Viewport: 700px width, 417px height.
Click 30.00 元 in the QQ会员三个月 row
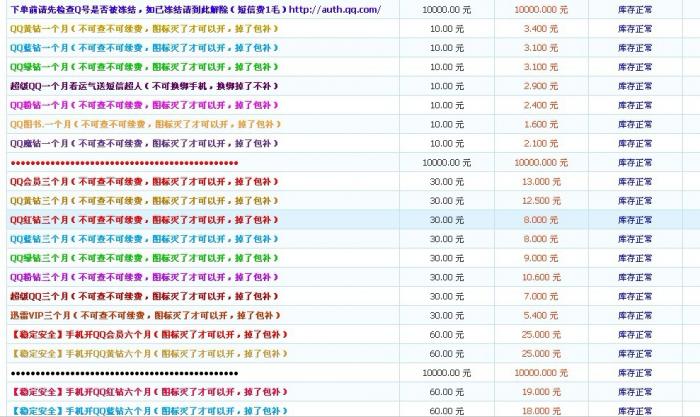click(x=447, y=182)
